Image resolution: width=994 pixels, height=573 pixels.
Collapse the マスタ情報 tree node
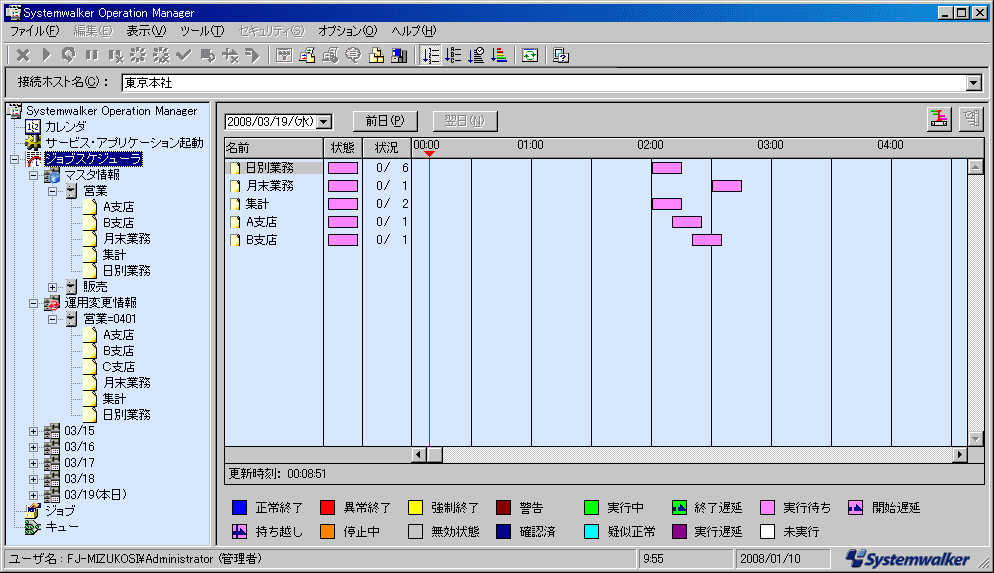pos(33,176)
